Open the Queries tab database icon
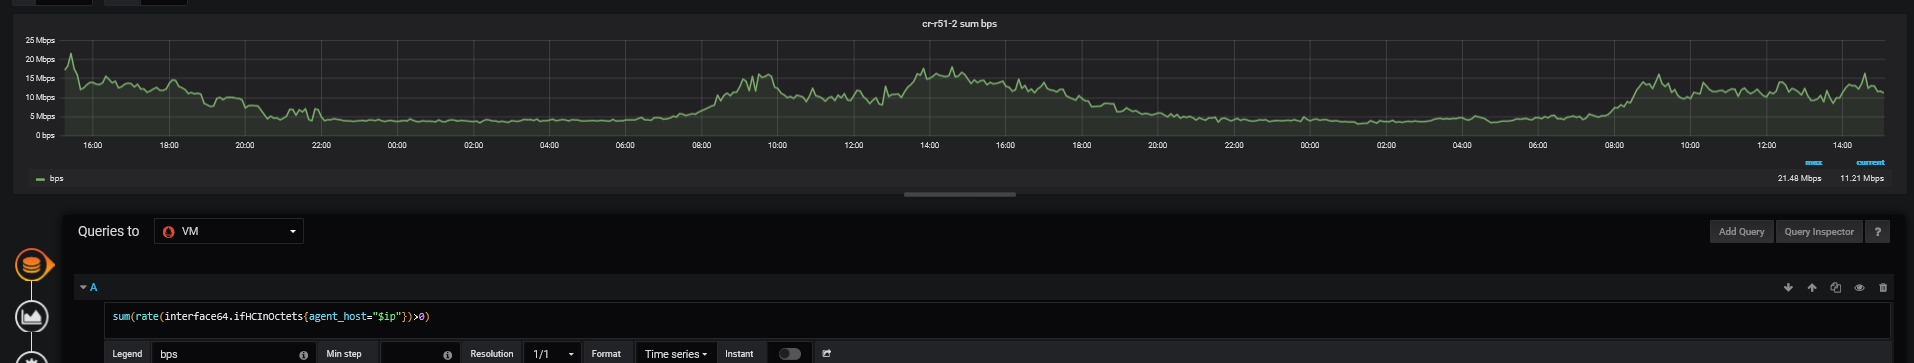The image size is (1914, 363). (32, 266)
